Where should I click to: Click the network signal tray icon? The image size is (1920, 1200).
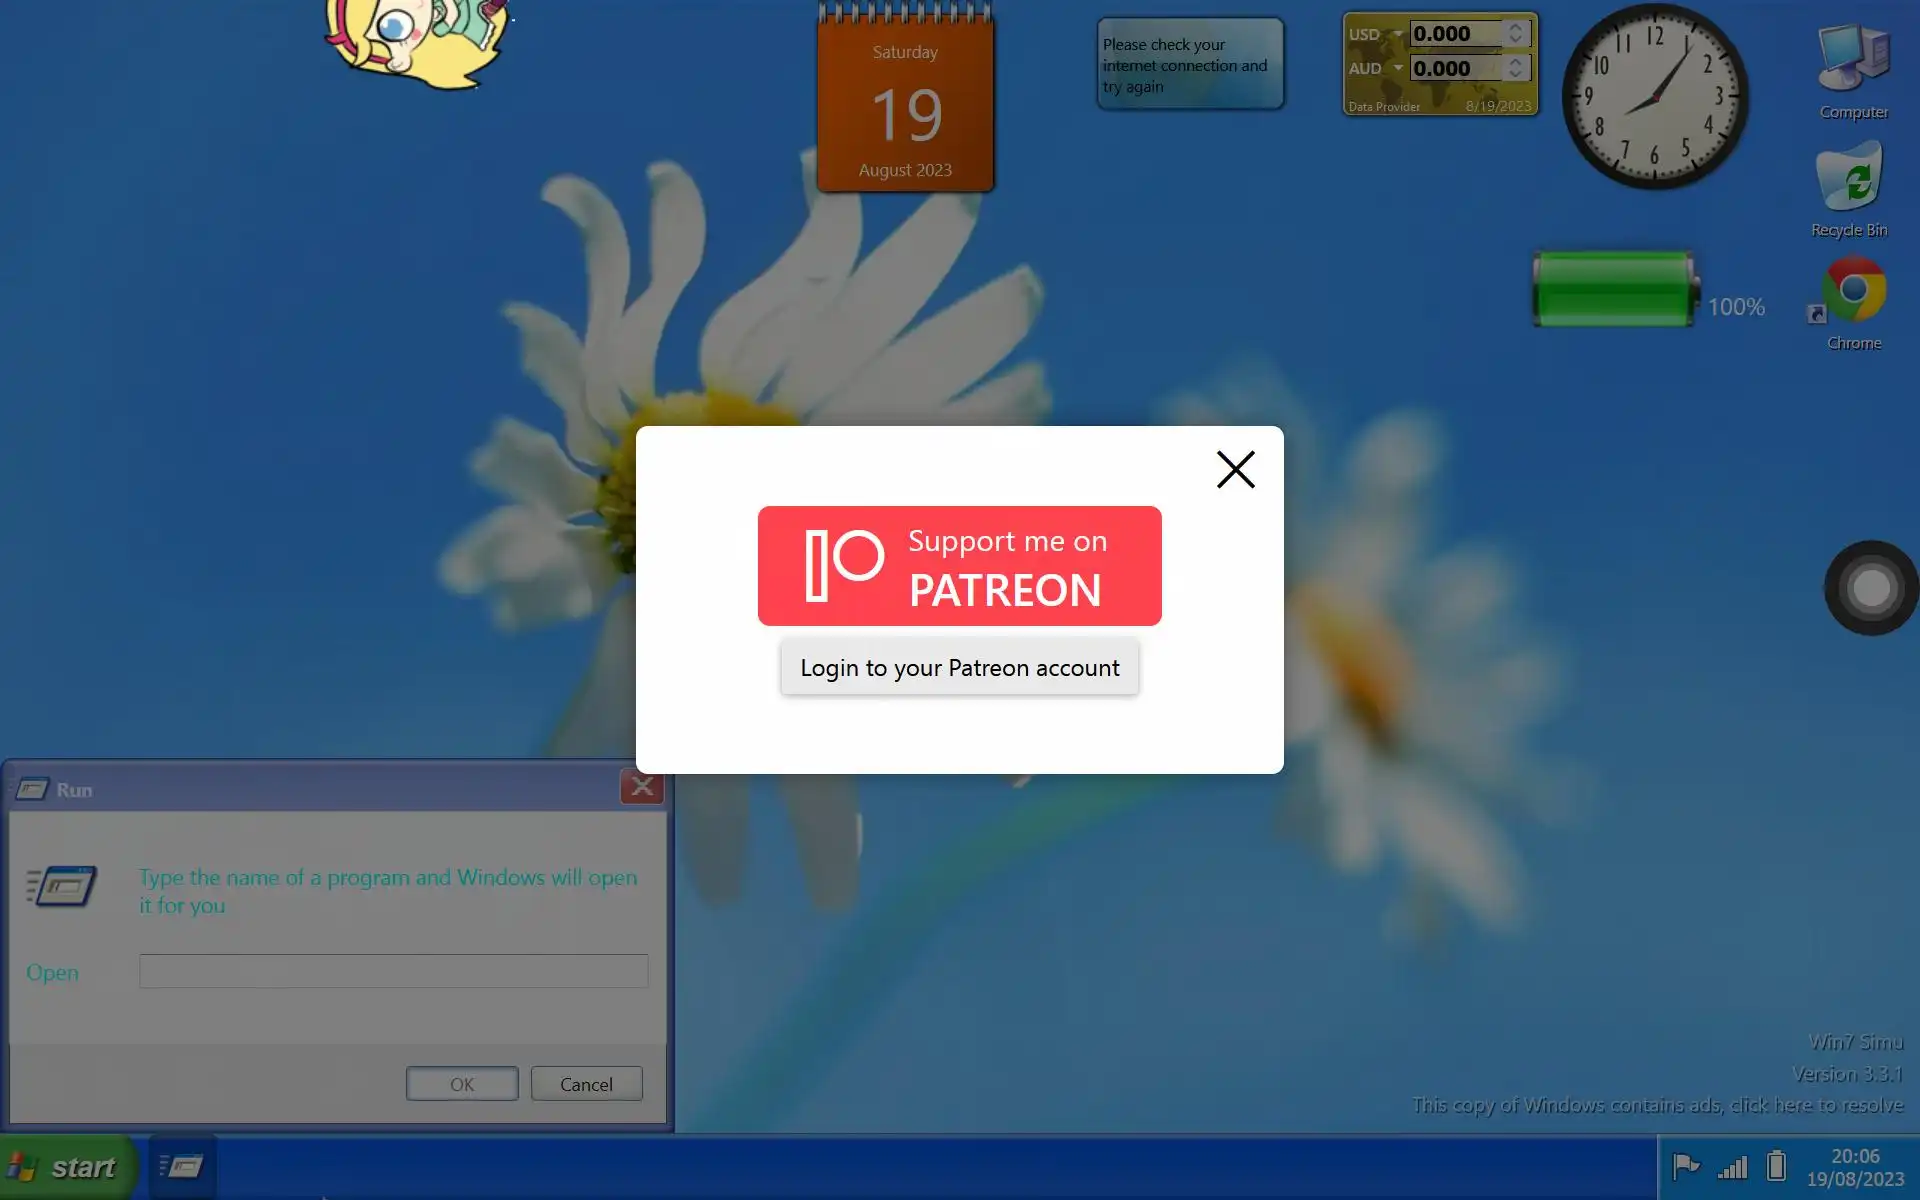pyautogui.click(x=1732, y=1166)
